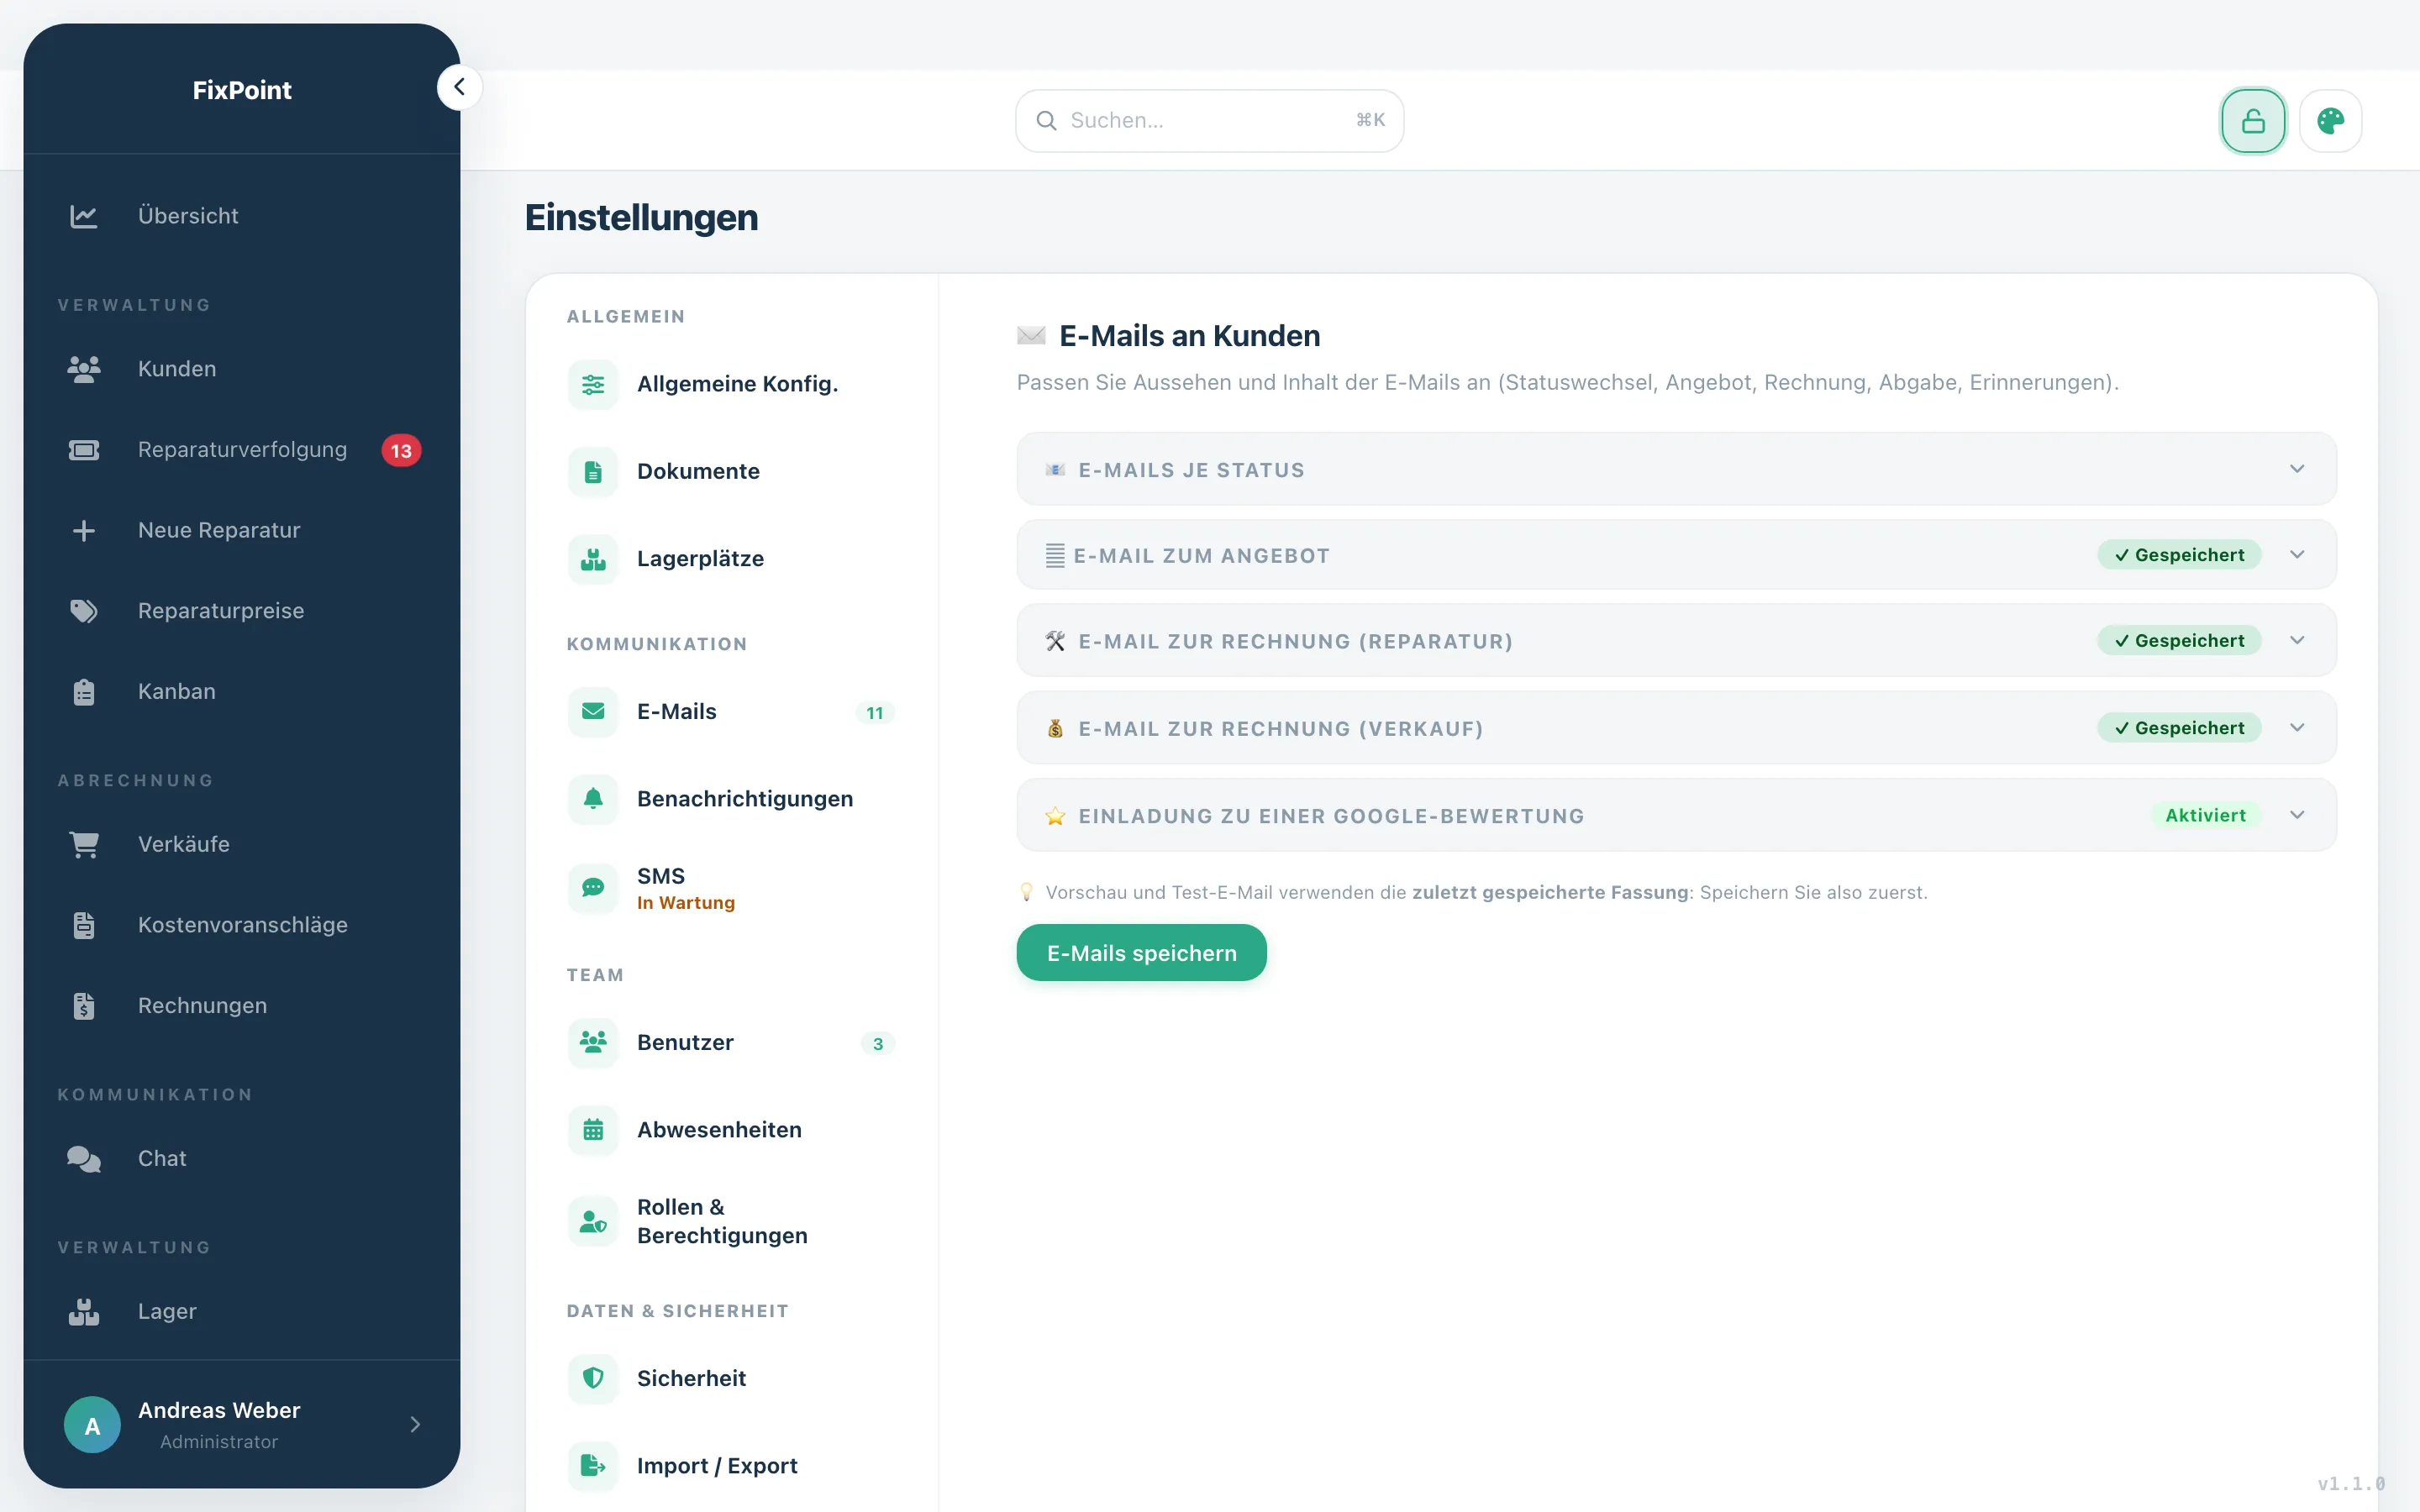Screen dimensions: 2420x1512
Task: Click the FixPoint logo title
Action: [x=242, y=90]
